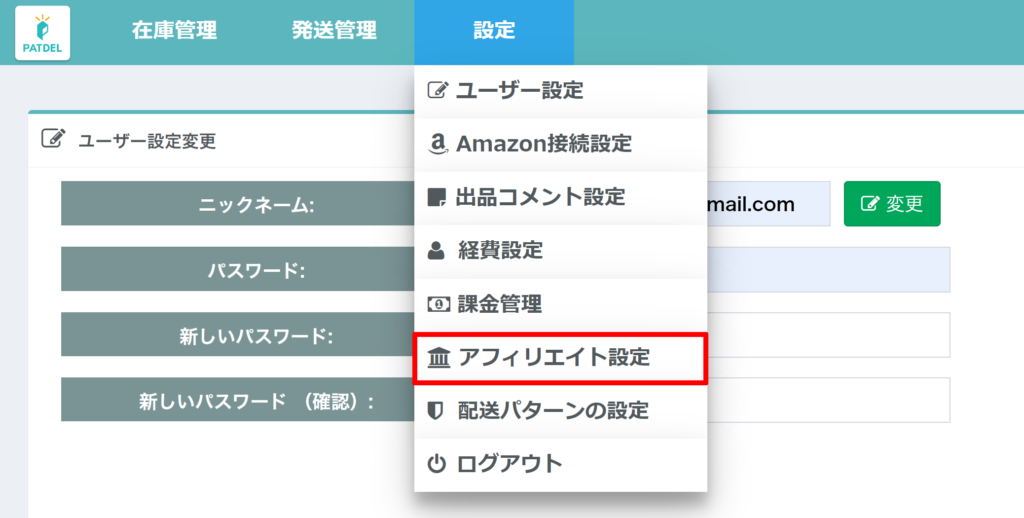Click the bank building icon for アフィリエイト
1024x518 pixels.
pyautogui.click(x=438, y=358)
